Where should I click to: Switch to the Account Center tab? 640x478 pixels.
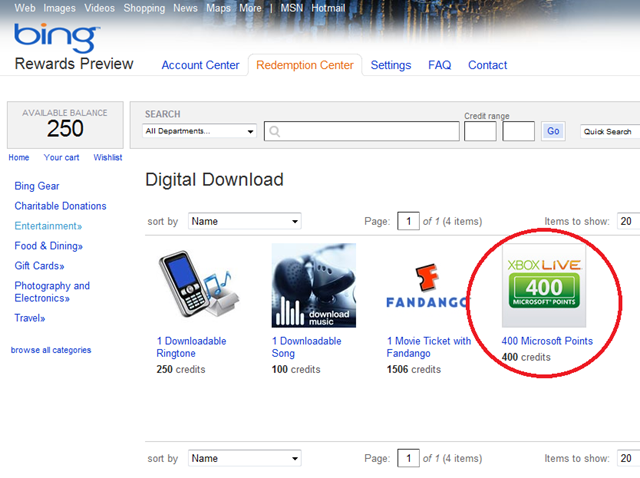coord(200,65)
